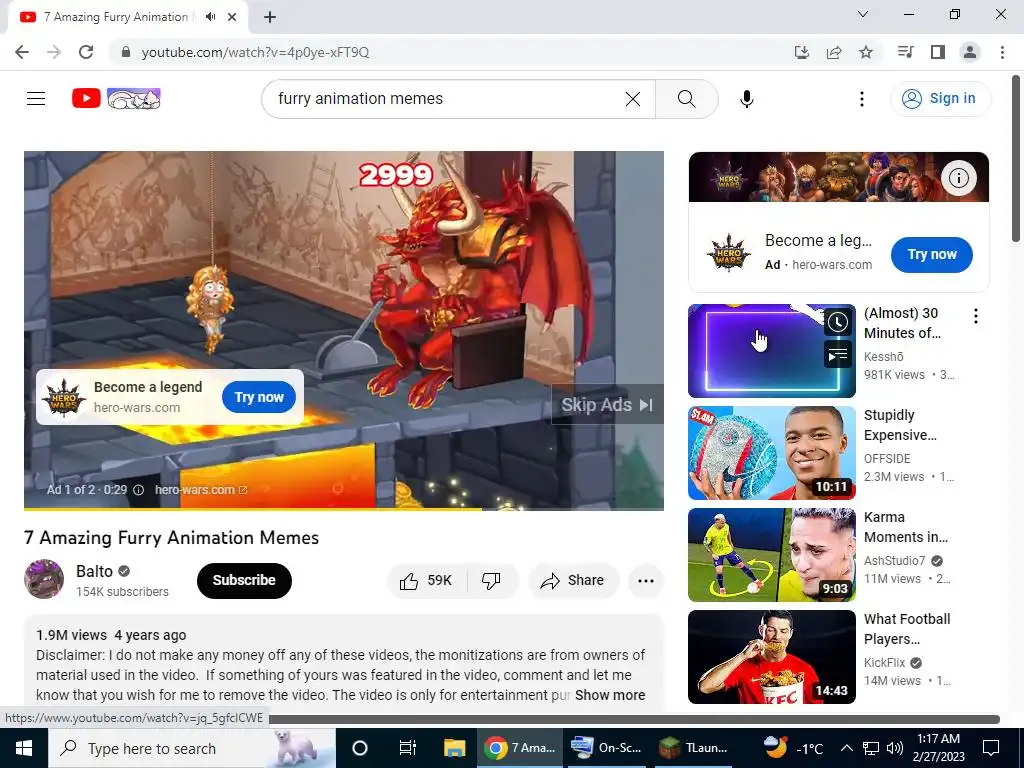The height and width of the screenshot is (768, 1024).
Task: Show hidden system tray icons
Action: 846,748
